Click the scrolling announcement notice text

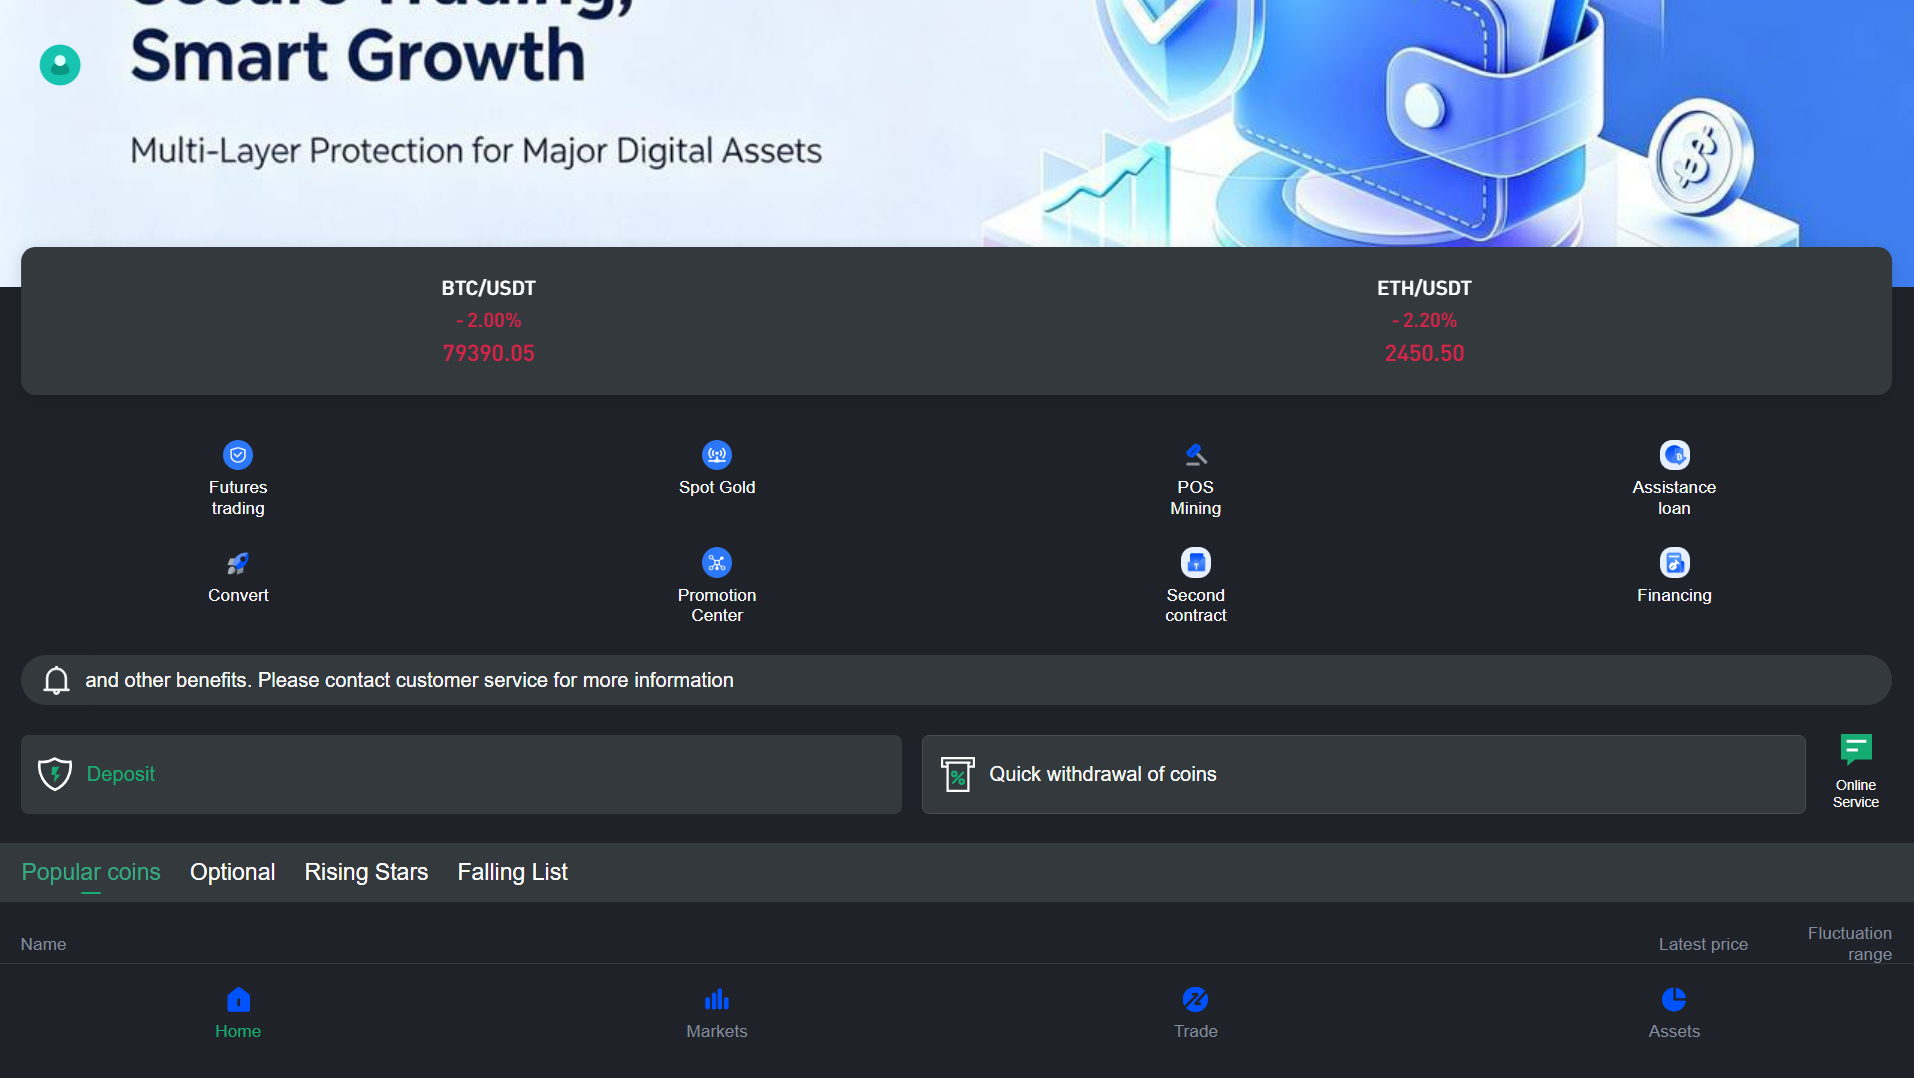tap(409, 680)
